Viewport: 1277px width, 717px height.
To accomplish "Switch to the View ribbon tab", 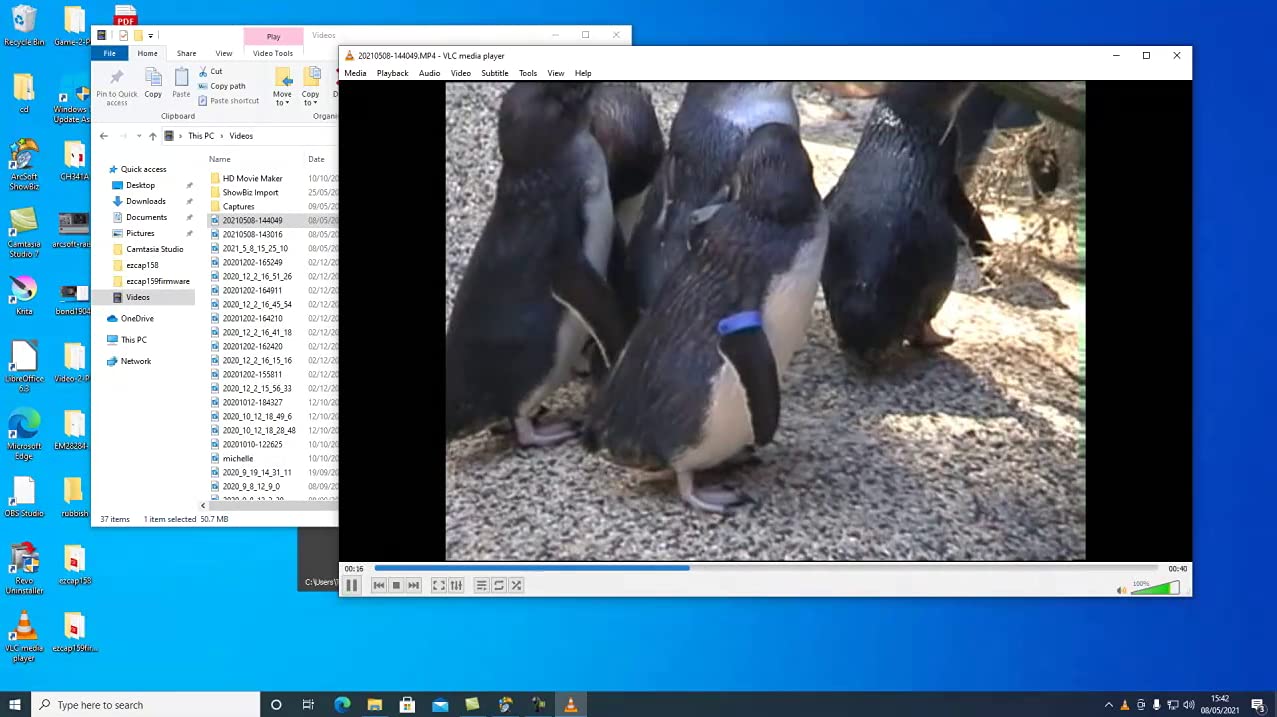I will 224,54.
